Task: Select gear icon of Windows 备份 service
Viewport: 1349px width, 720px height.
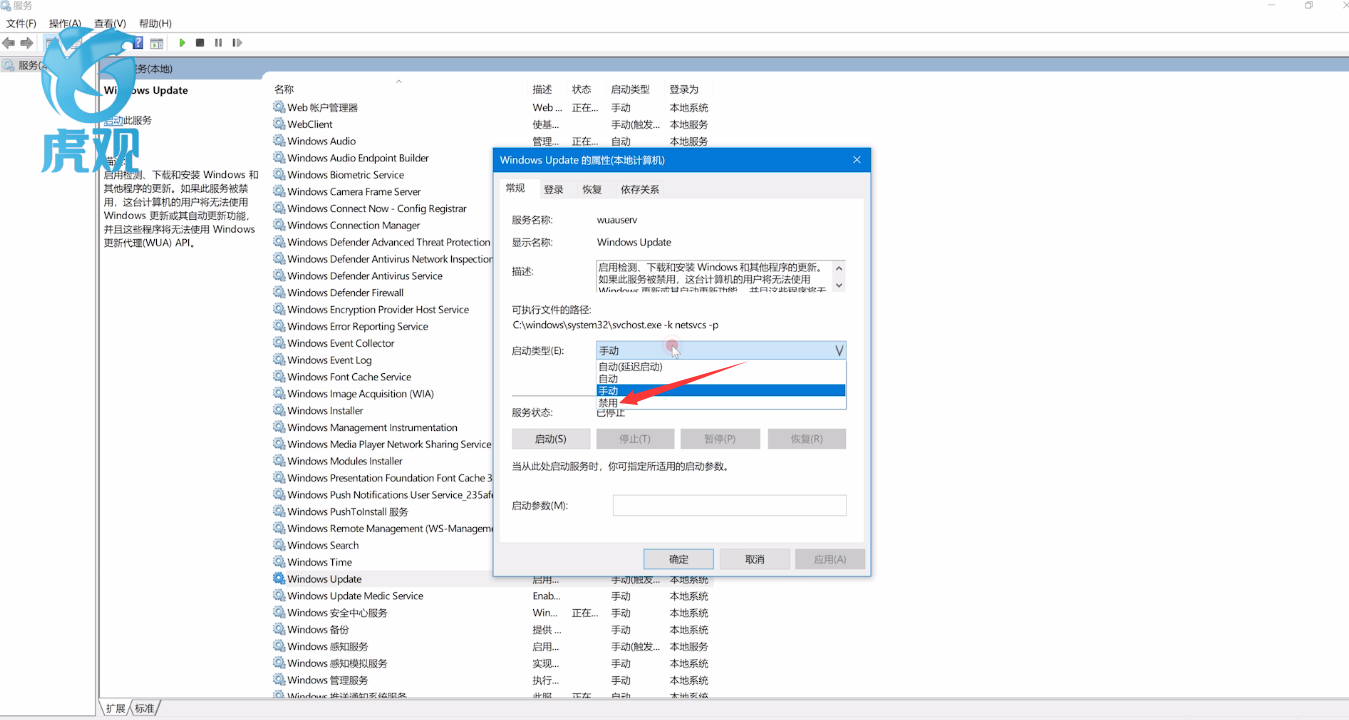Action: click(x=279, y=630)
